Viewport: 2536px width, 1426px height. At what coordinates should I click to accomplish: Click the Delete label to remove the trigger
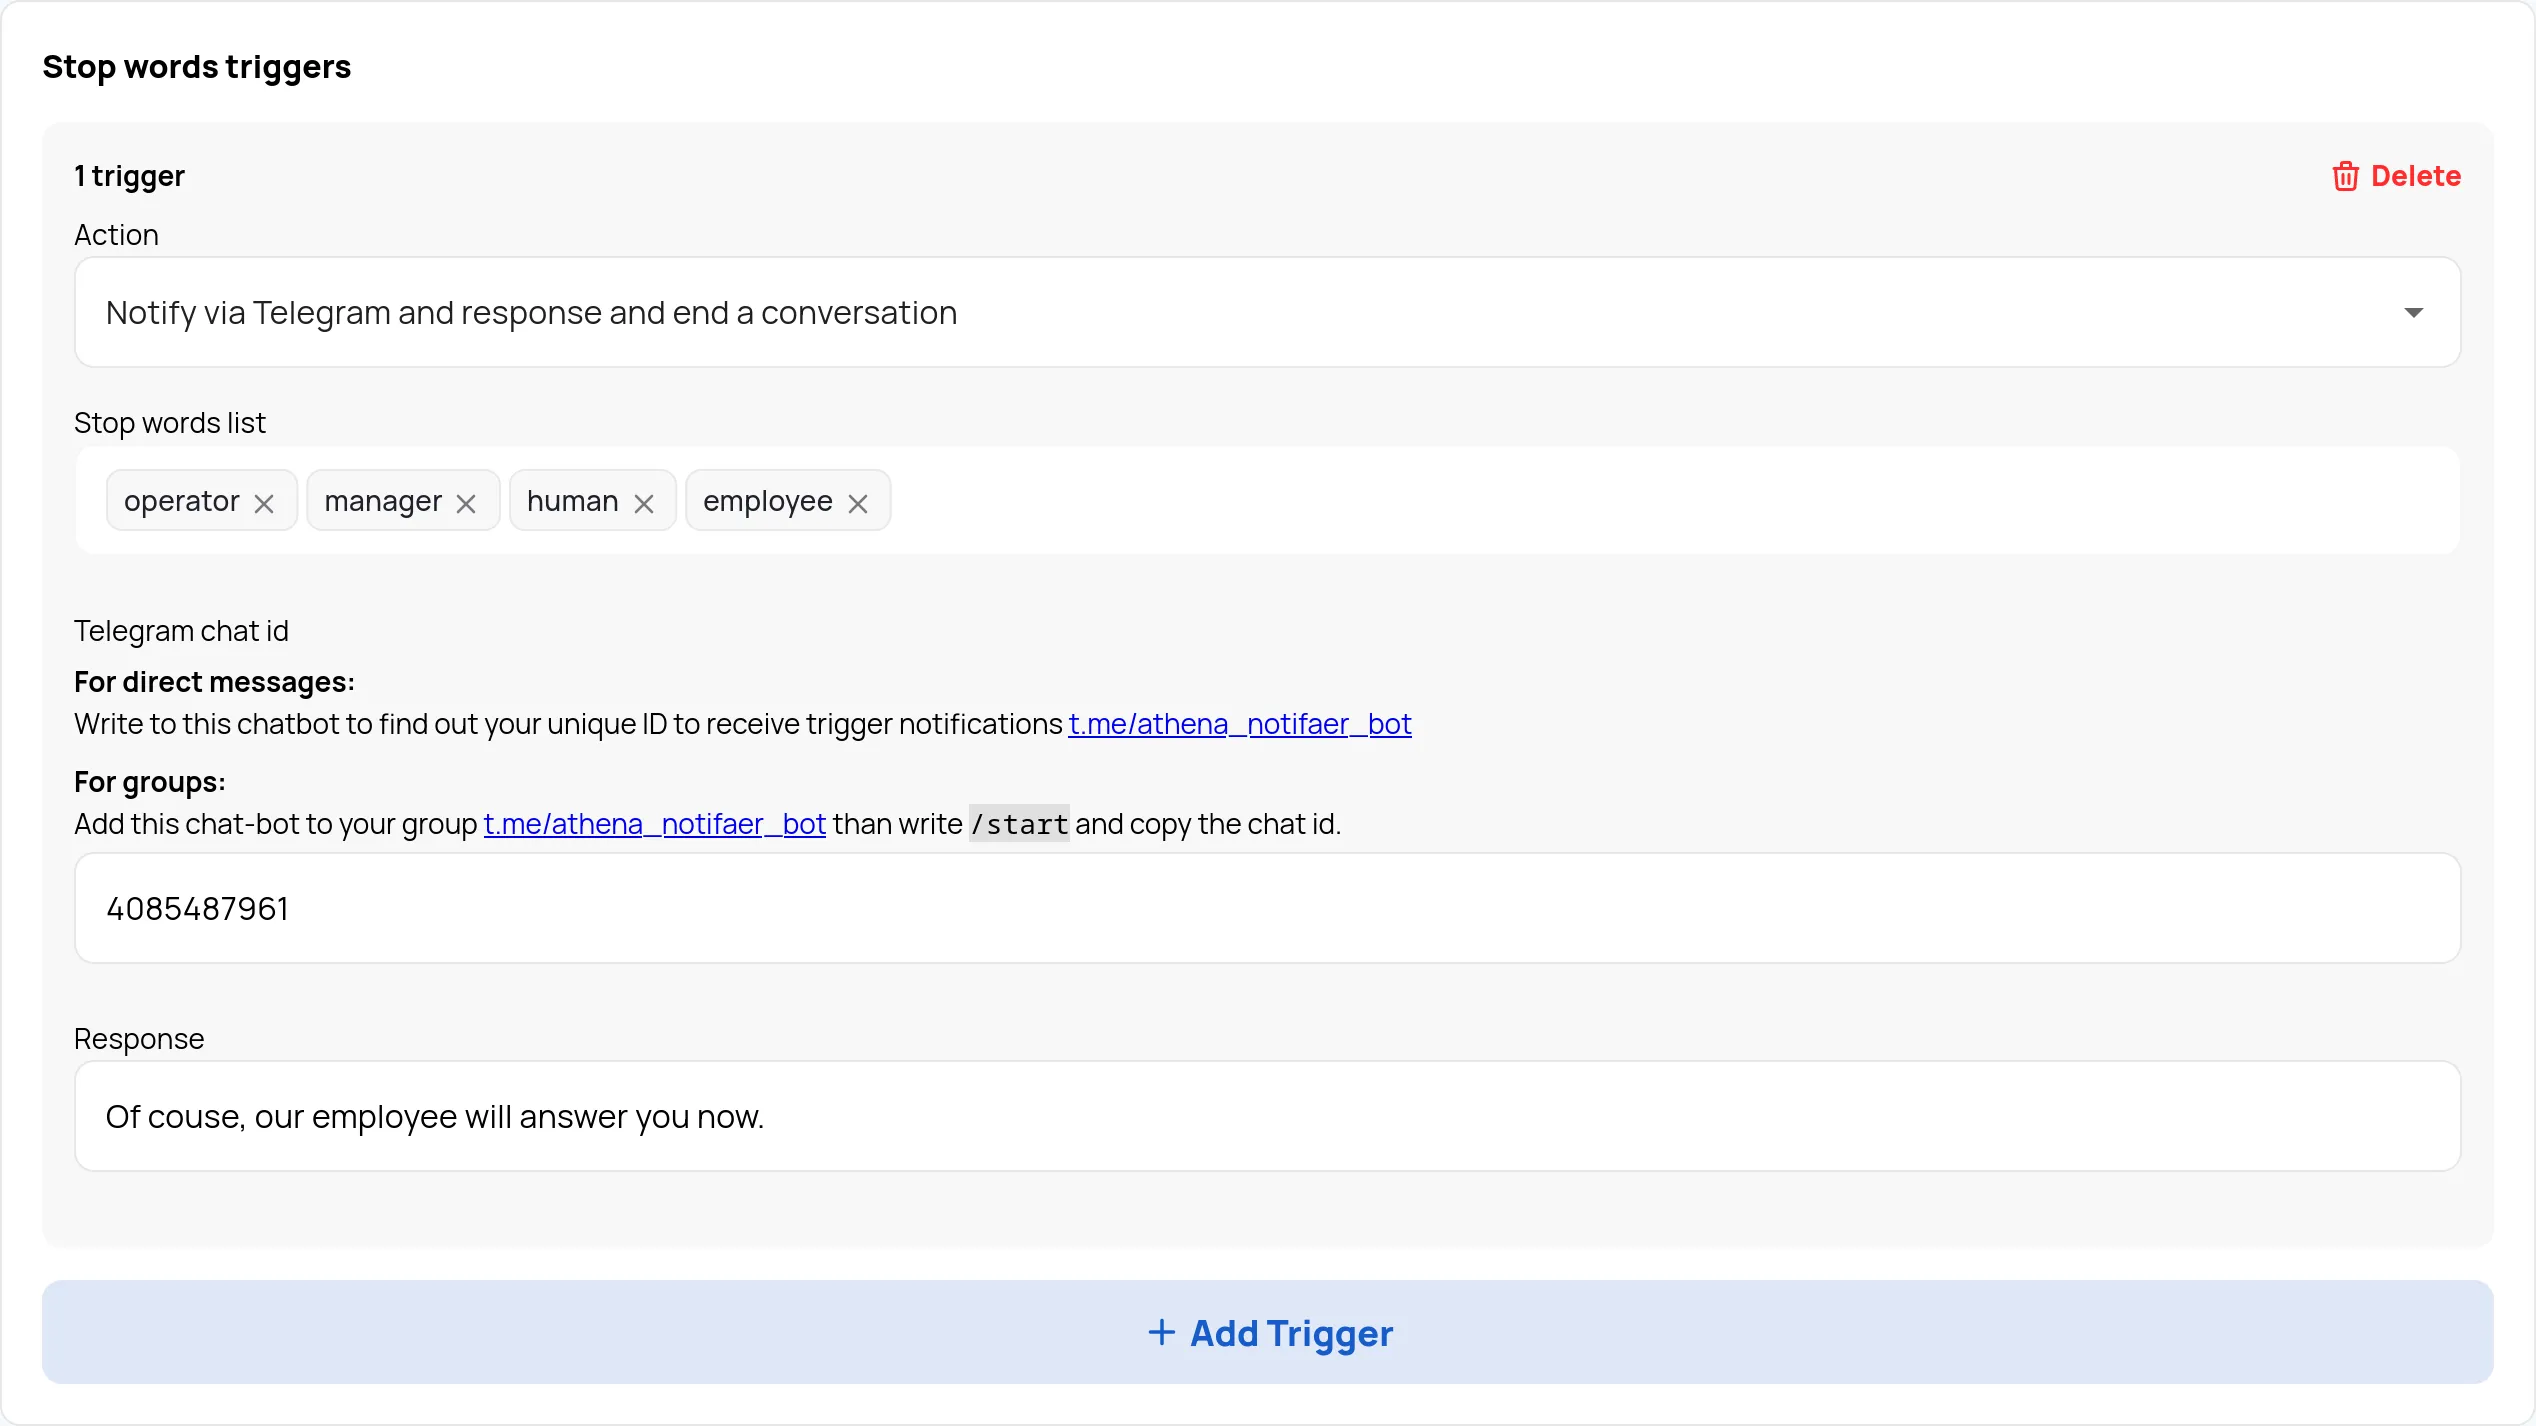pyautogui.click(x=2415, y=176)
